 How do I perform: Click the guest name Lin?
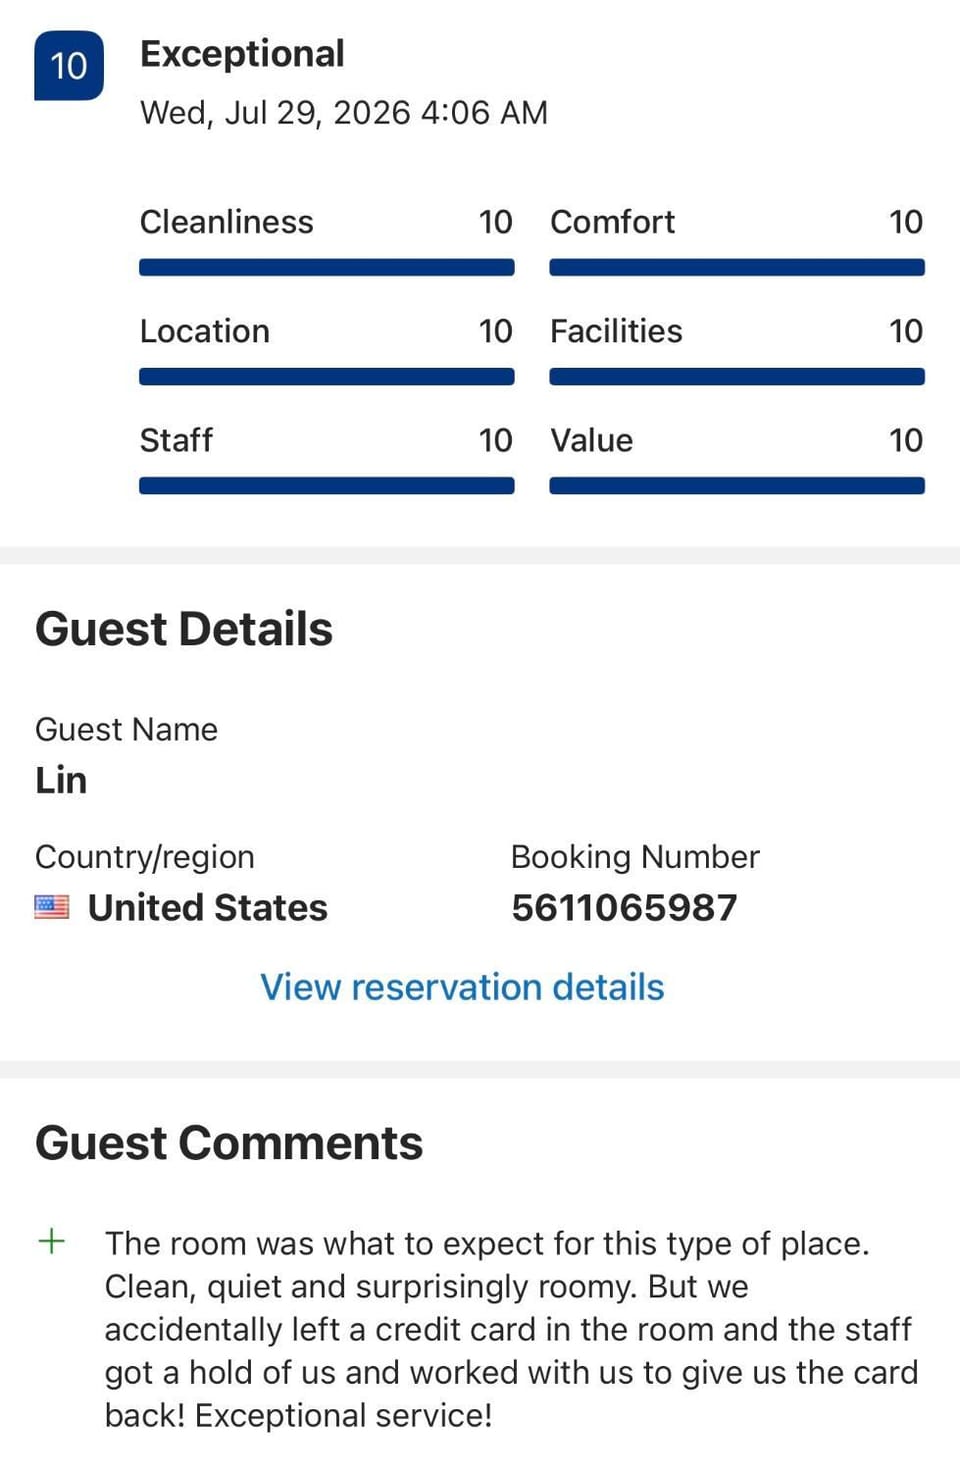61,780
